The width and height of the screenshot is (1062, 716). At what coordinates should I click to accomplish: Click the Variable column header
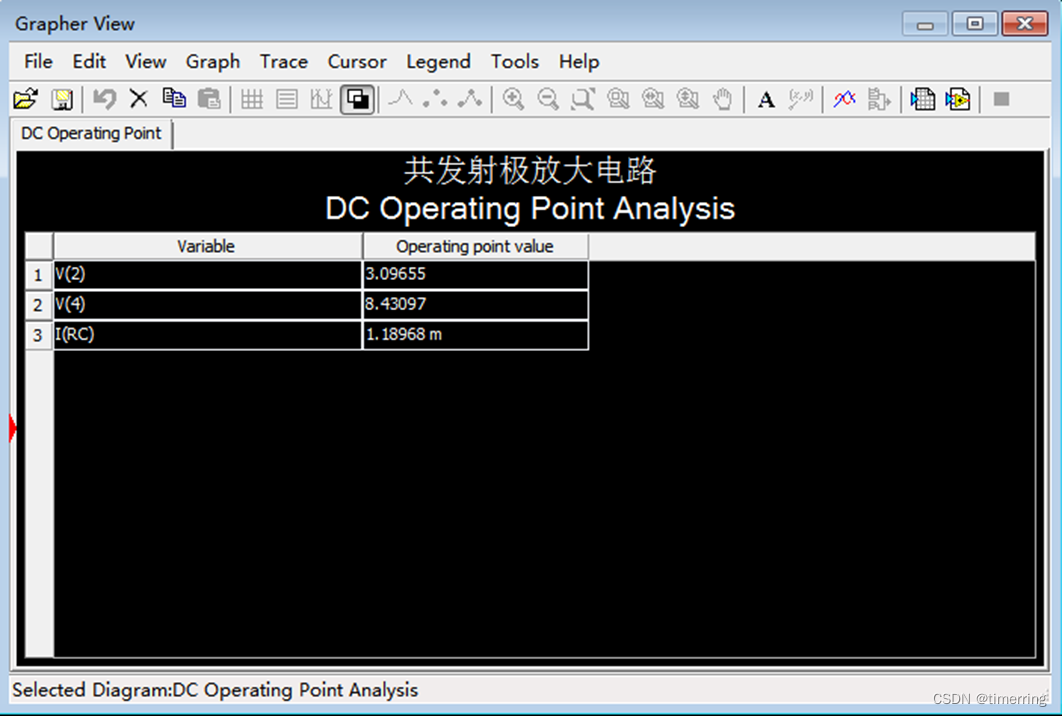207,247
